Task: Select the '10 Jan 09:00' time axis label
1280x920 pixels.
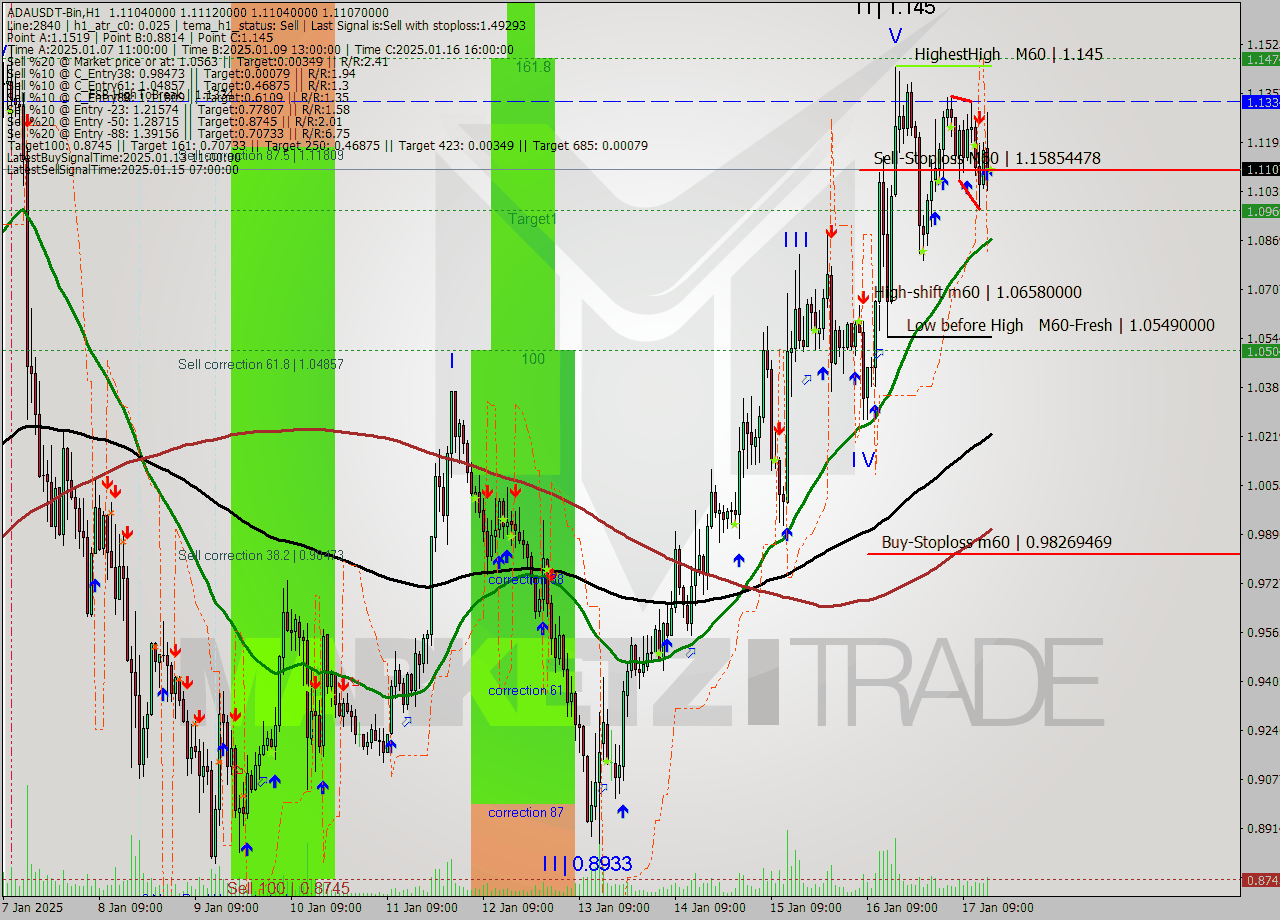Action: (328, 908)
